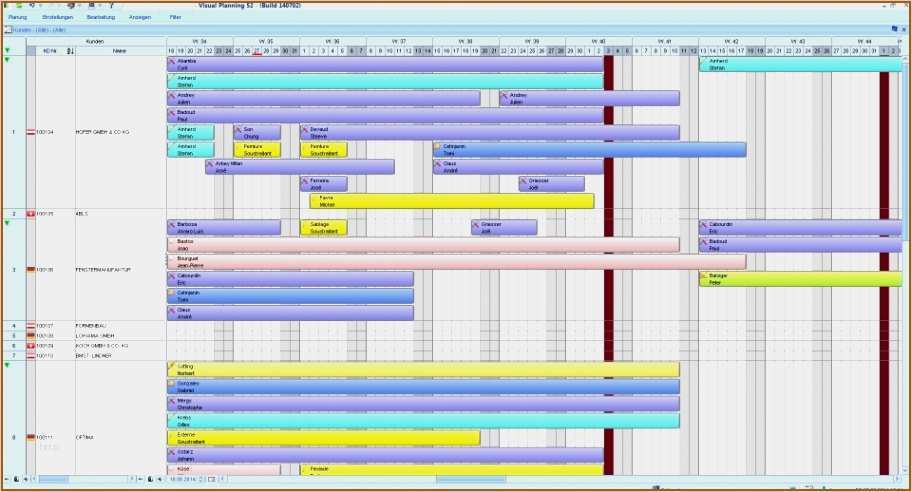912x492 pixels.
Task: Click the date field in bottom bar
Action: (183, 479)
